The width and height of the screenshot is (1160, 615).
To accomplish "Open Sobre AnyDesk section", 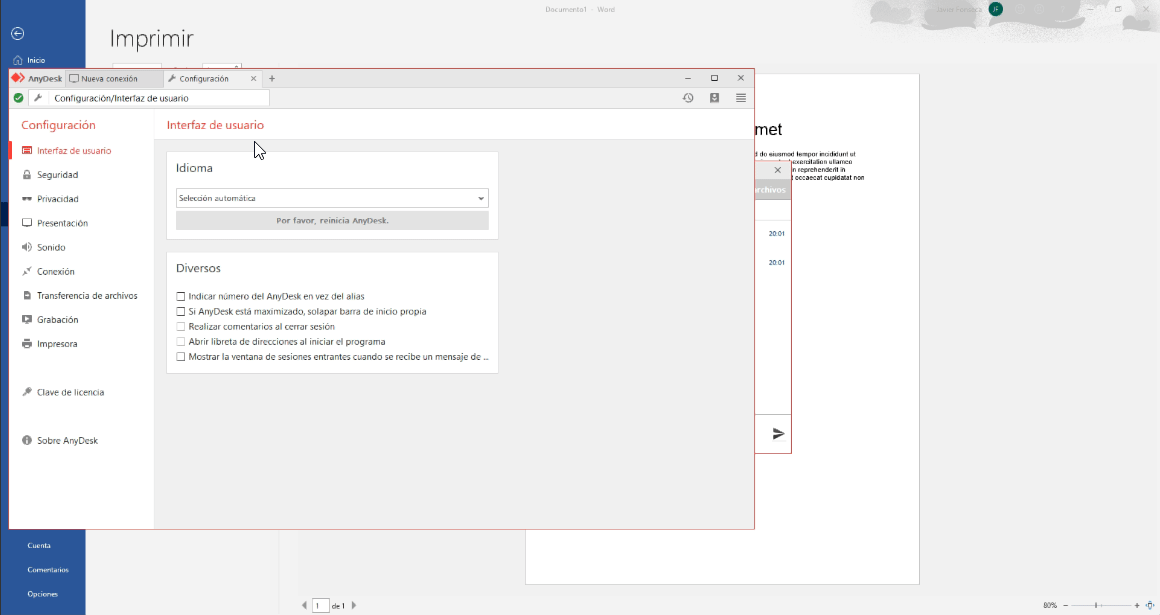I will pos(67,440).
